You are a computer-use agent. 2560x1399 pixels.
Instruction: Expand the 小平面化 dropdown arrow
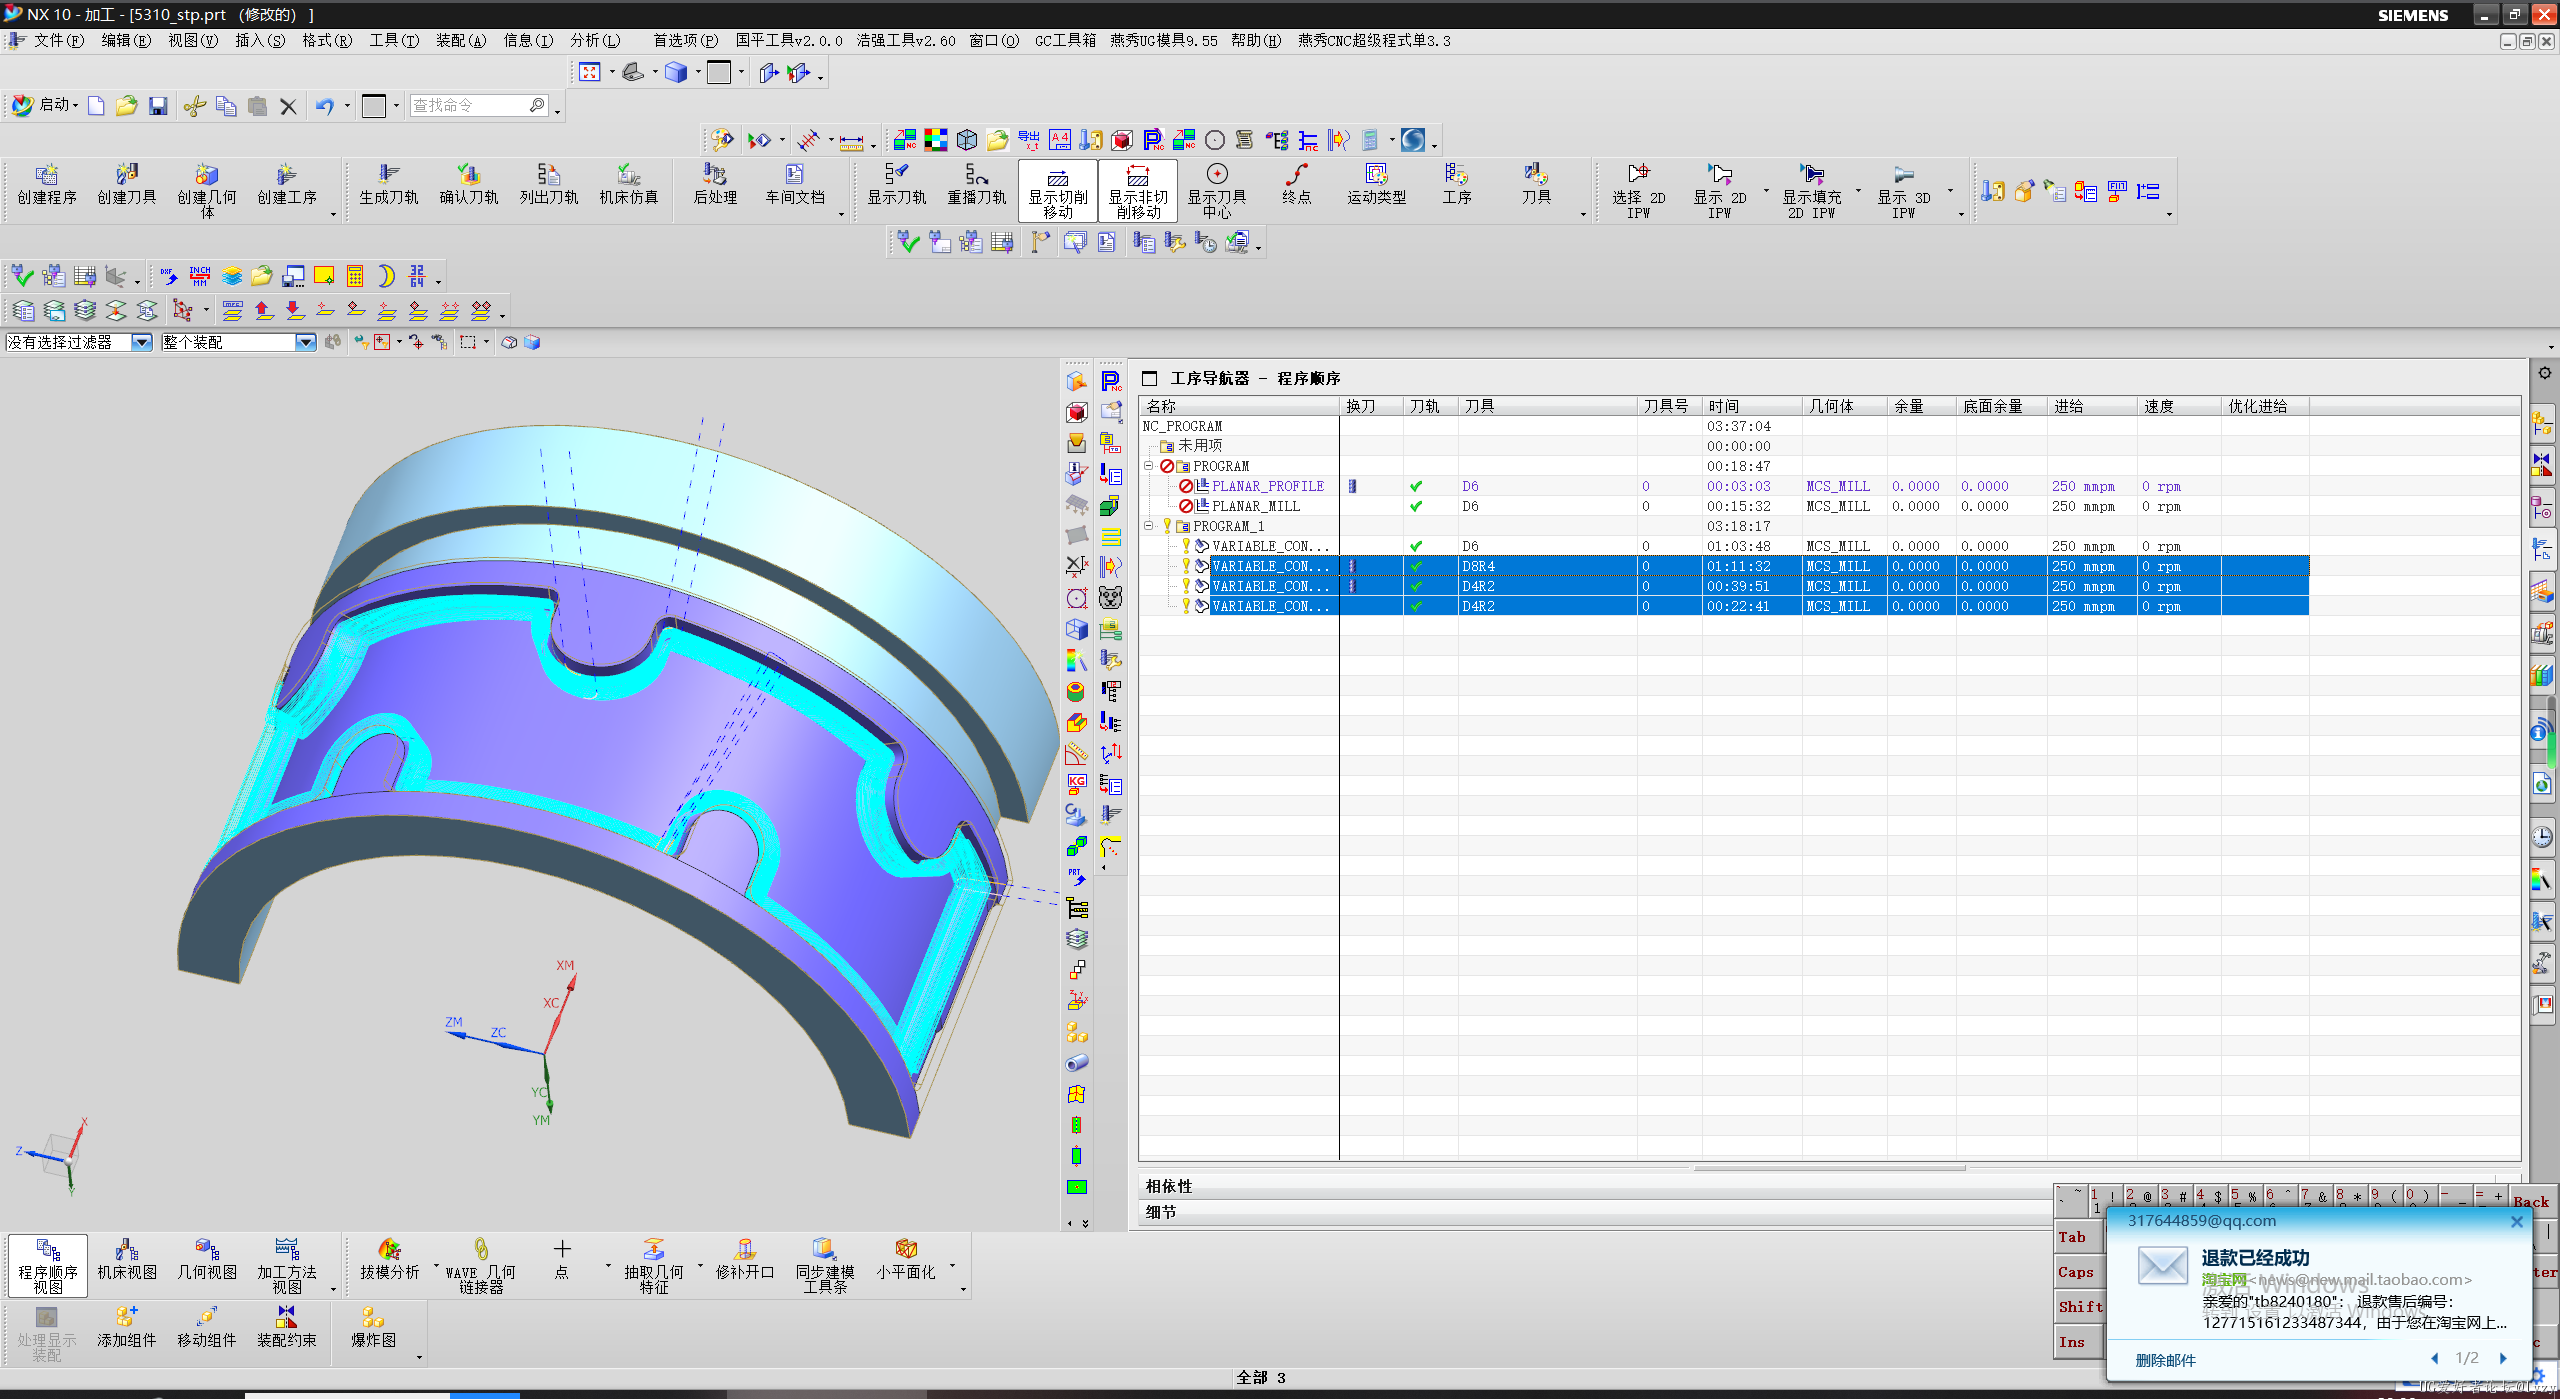pyautogui.click(x=952, y=1266)
